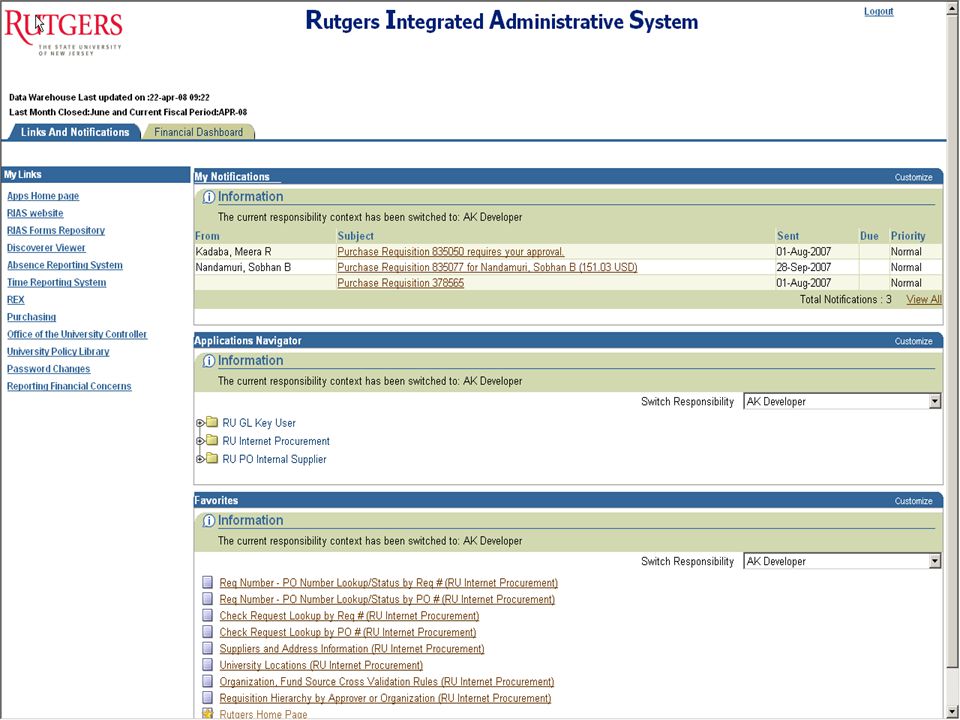
Task: Click document icon beside Organization, Fund Source Cross Validation
Action: (x=208, y=681)
